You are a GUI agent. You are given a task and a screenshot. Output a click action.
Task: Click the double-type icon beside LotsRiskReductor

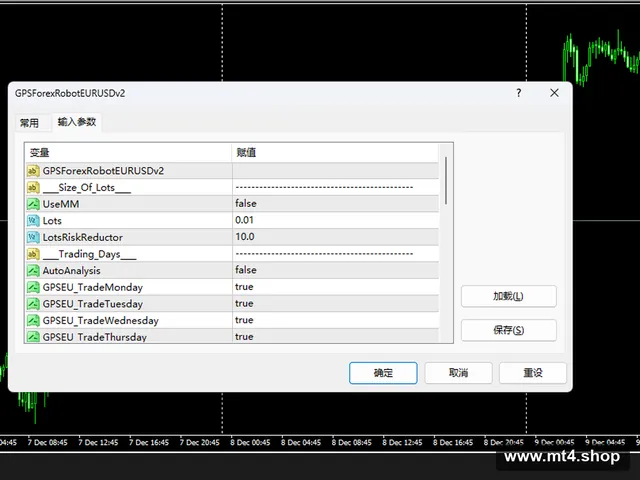[33, 237]
